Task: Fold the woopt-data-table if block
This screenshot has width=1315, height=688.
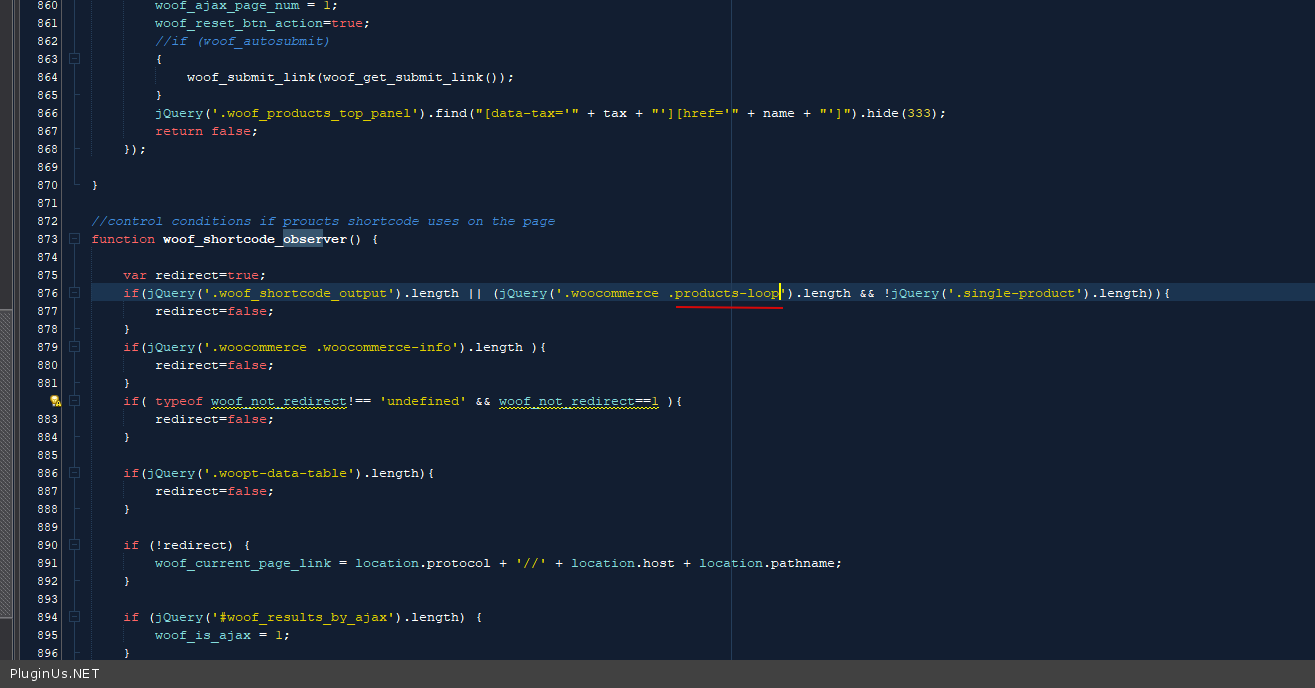Action: [74, 473]
